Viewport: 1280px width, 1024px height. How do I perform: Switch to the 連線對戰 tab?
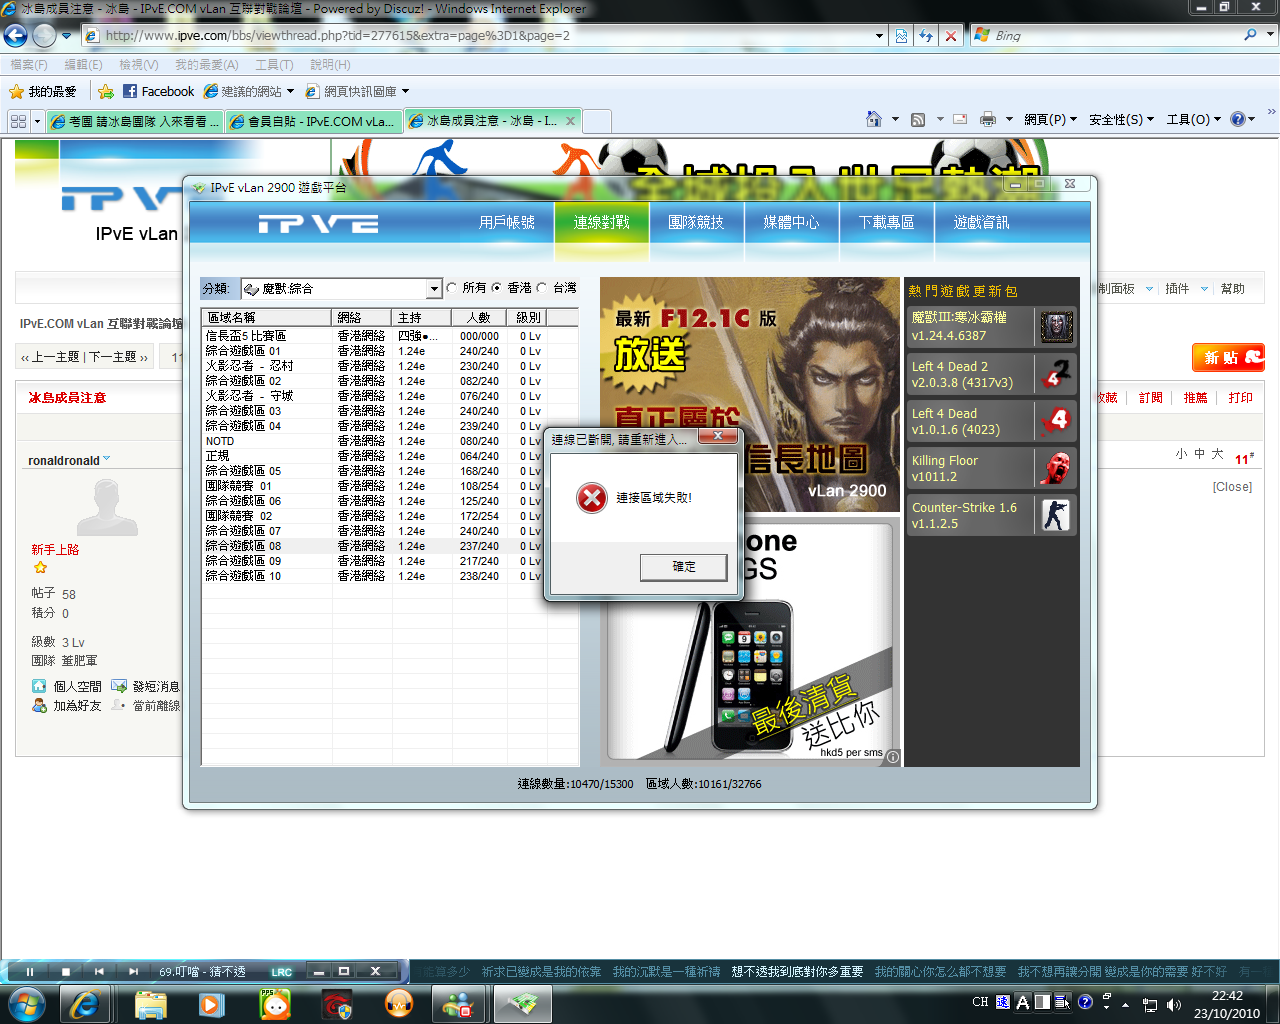point(602,222)
